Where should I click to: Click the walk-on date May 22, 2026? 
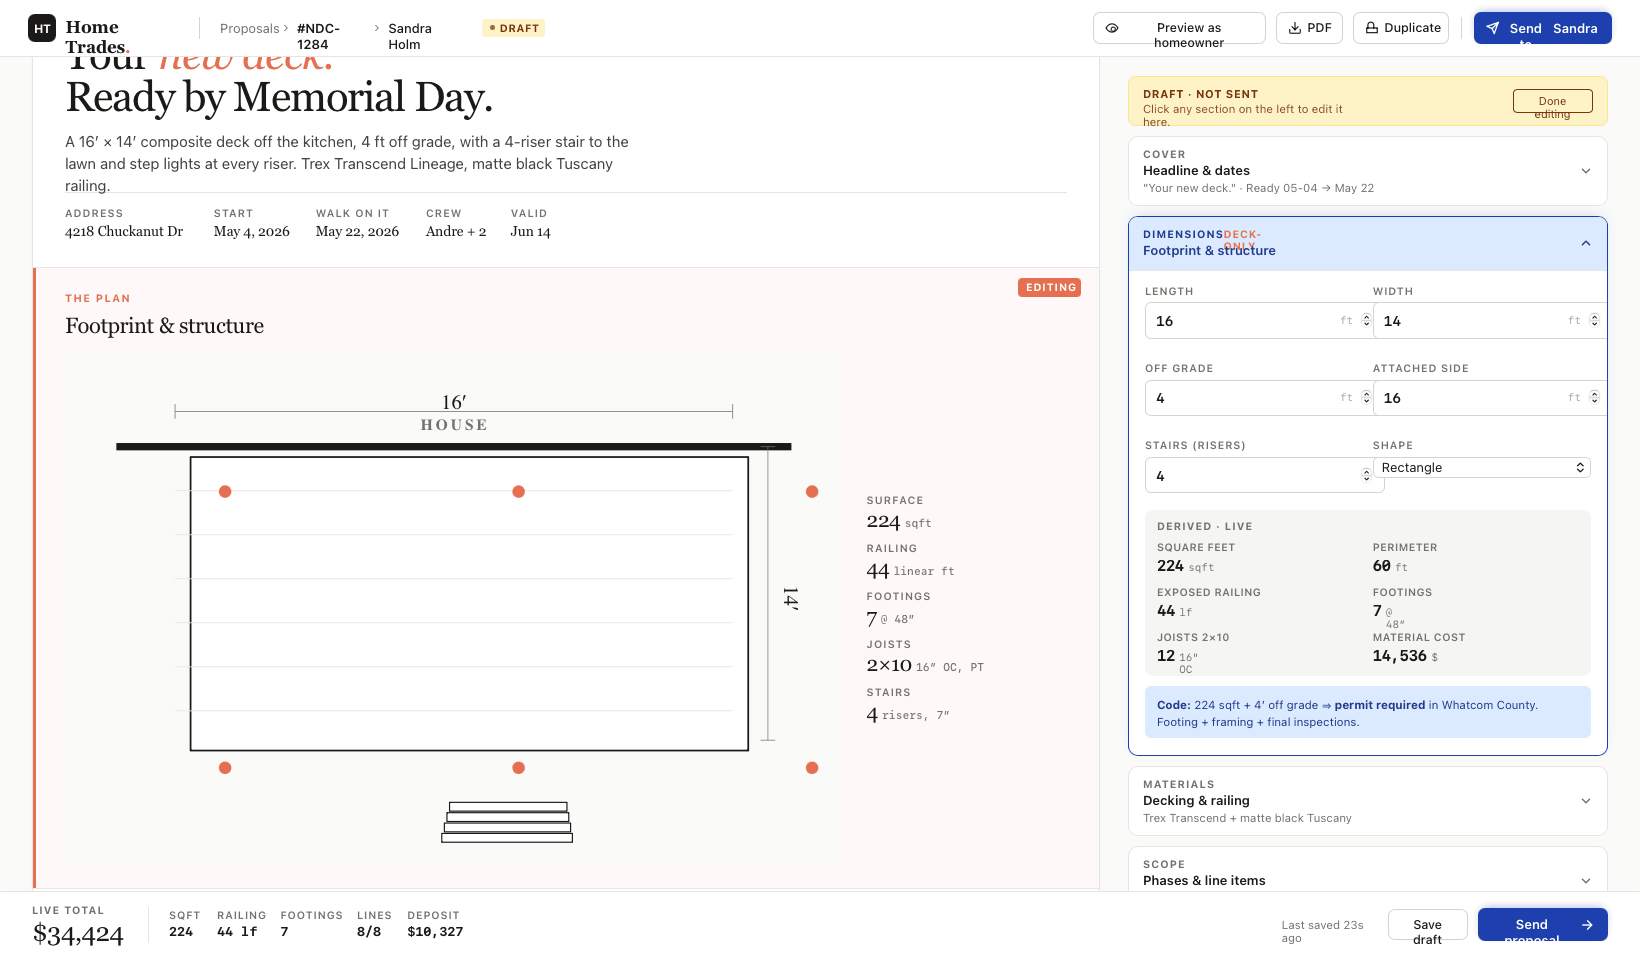[357, 231]
